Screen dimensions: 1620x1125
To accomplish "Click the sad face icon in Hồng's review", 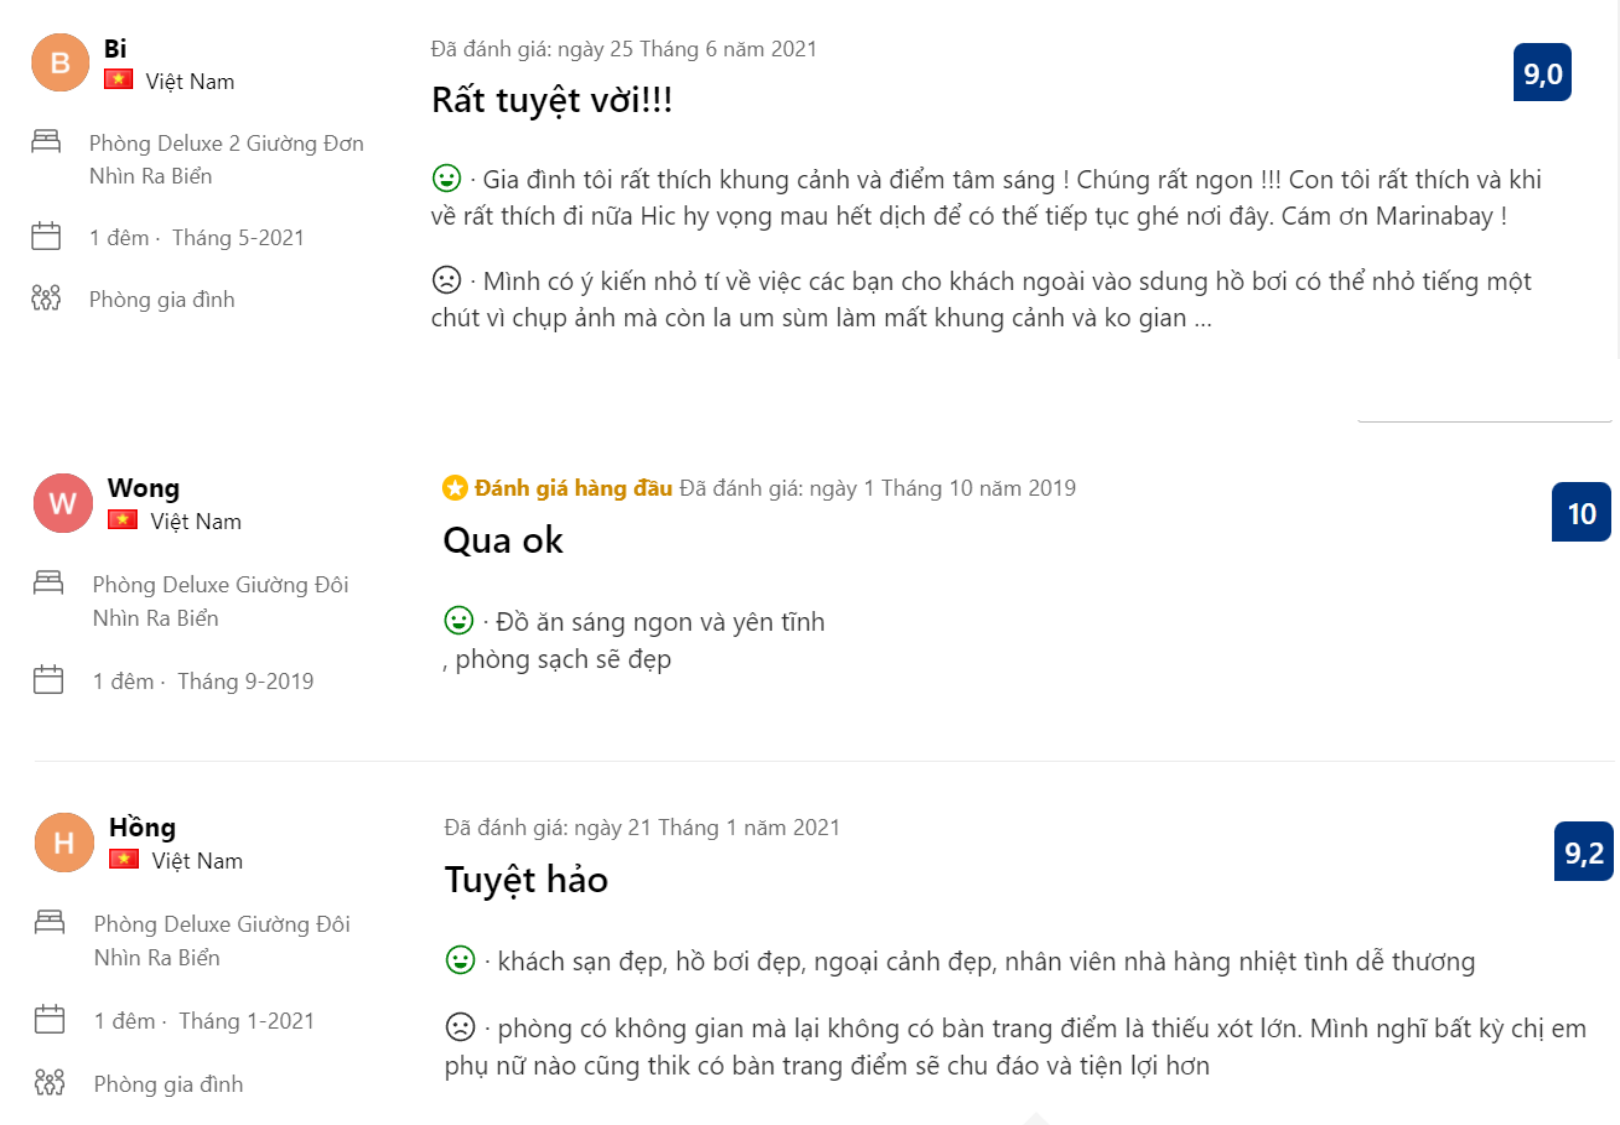I will 460,1027.
